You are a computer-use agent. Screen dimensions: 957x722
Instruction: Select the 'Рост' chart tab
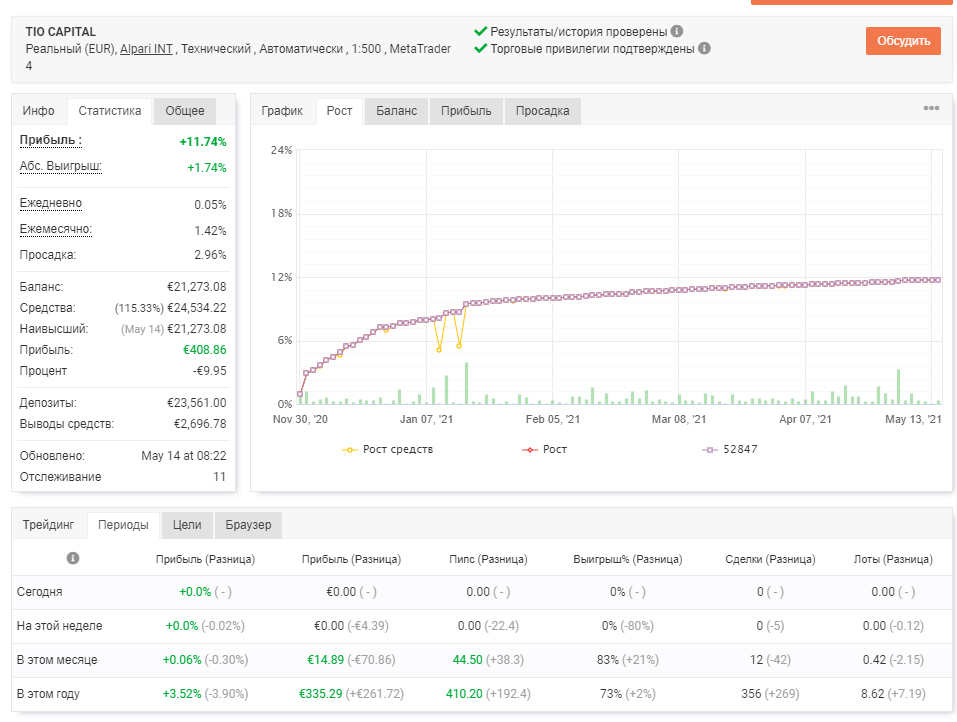tap(339, 111)
